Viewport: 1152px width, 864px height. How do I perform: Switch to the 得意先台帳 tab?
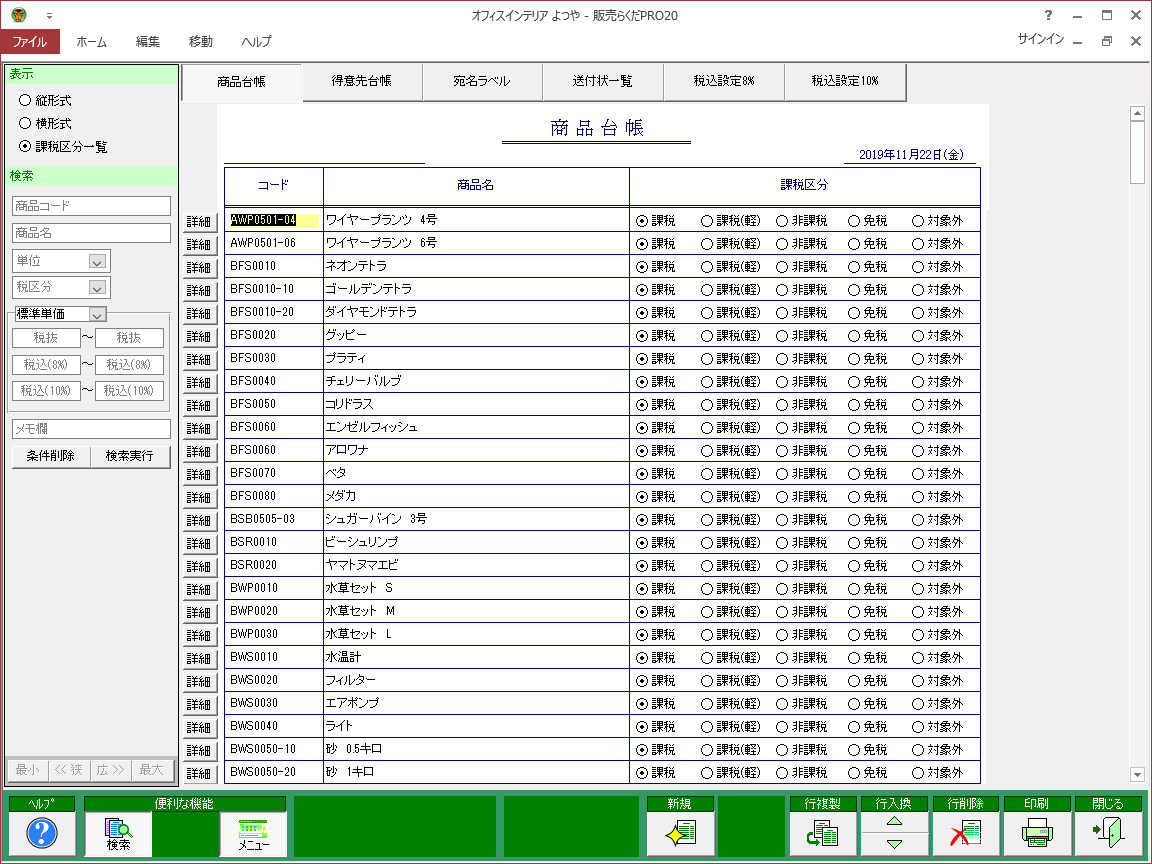(x=361, y=82)
